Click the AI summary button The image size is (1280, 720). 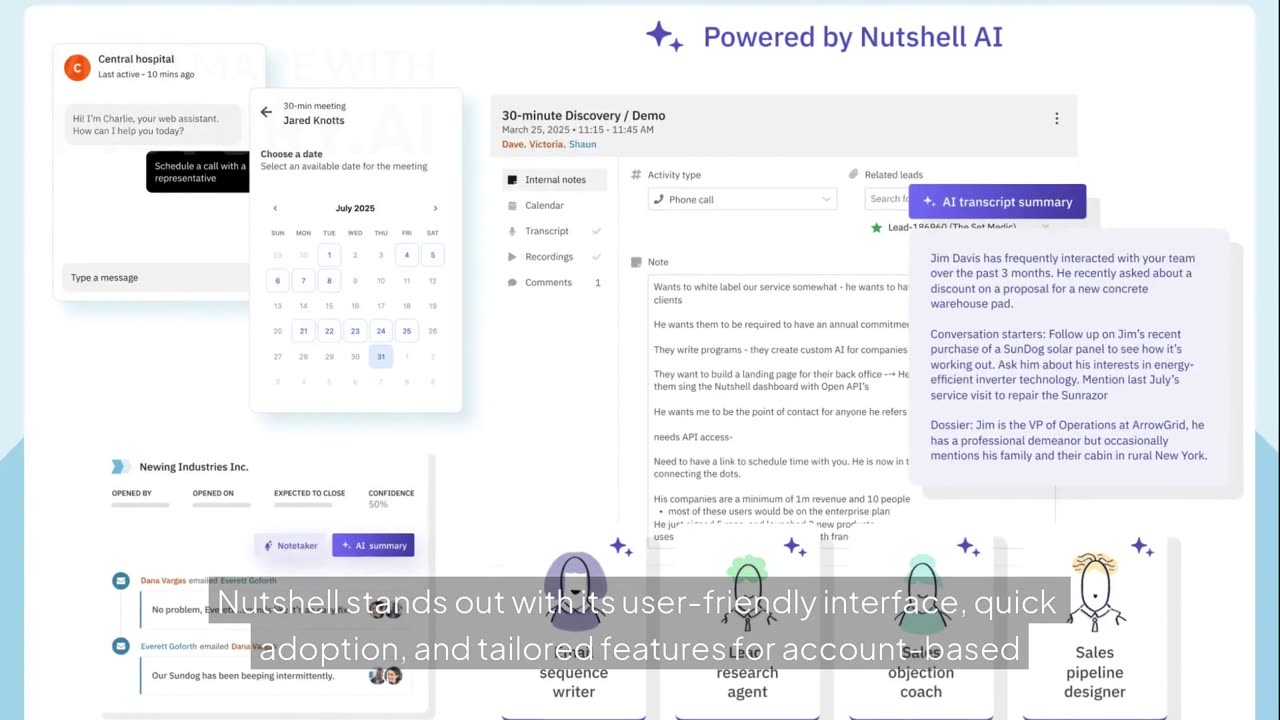(x=373, y=545)
